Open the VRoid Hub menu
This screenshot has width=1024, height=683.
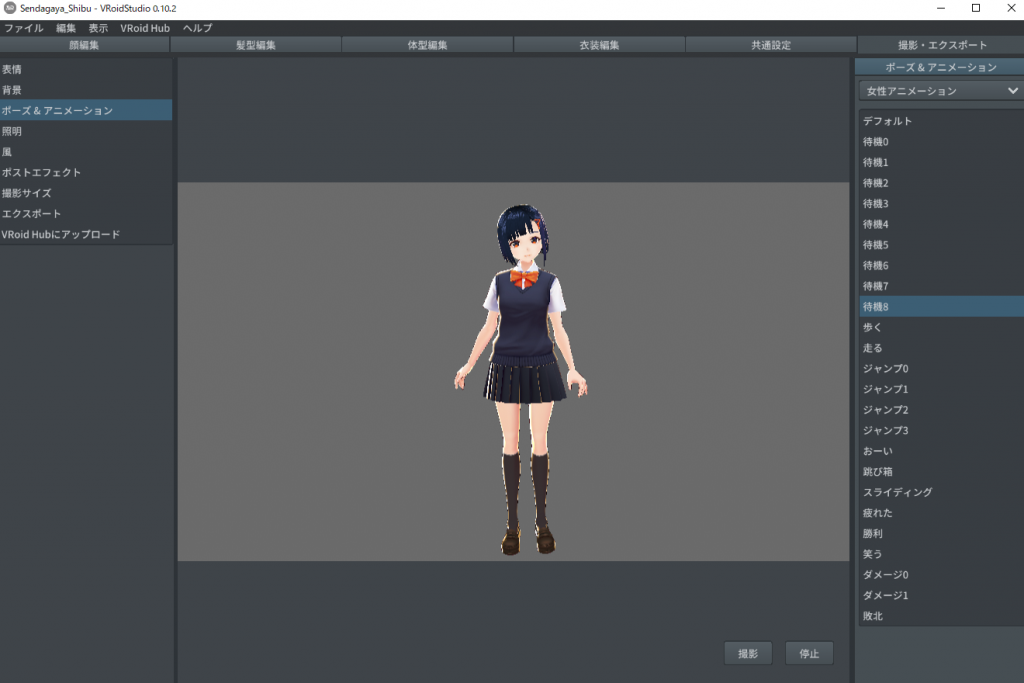coord(145,28)
